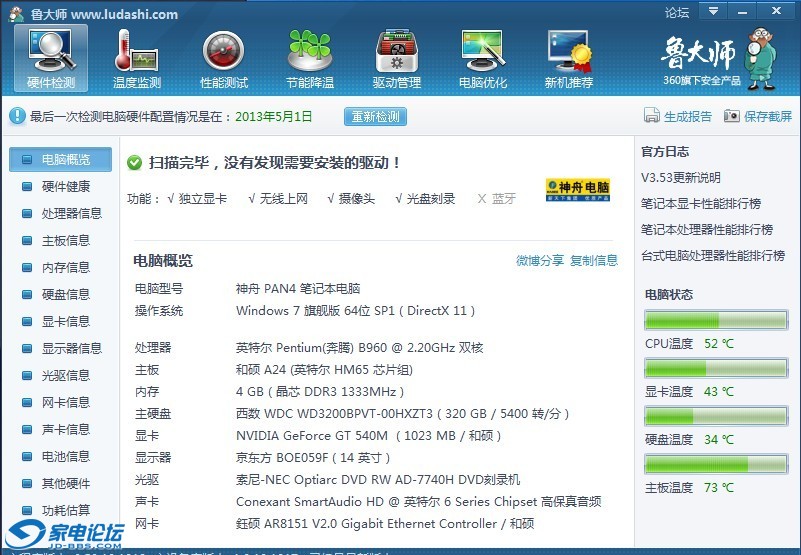Screen dimensions: 801x555
Task: Click the AR8151 Gigabit Ethernet Controller text
Action: coord(385,524)
